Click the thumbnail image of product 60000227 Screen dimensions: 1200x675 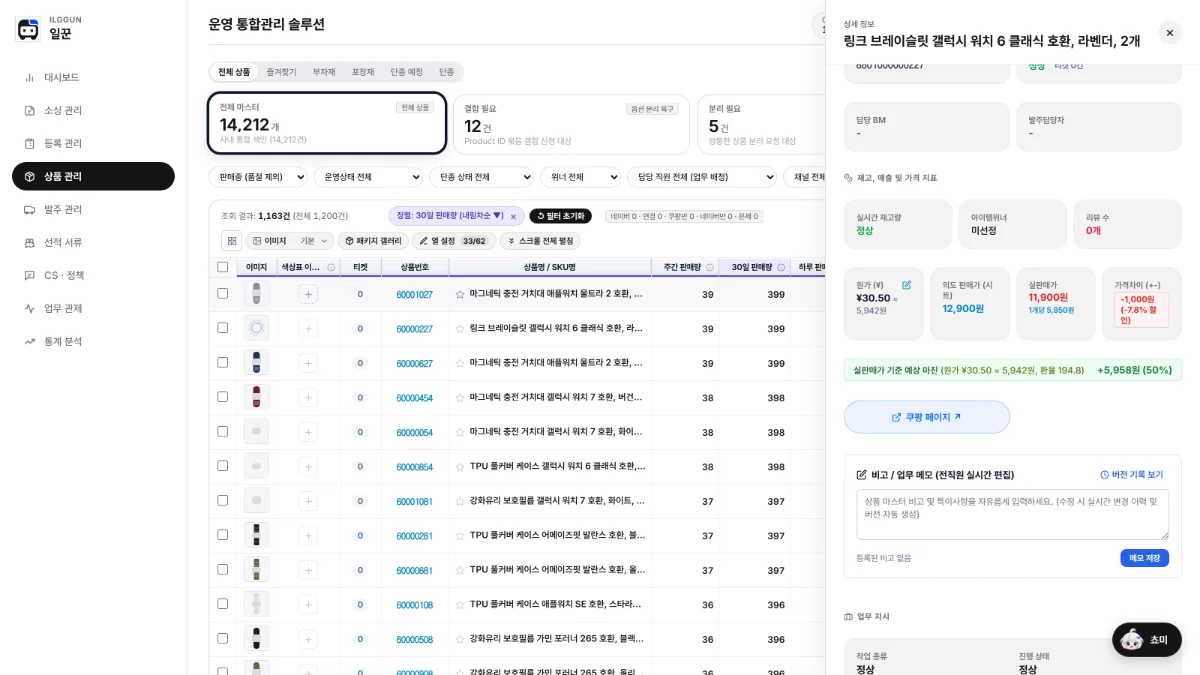[x=257, y=328]
